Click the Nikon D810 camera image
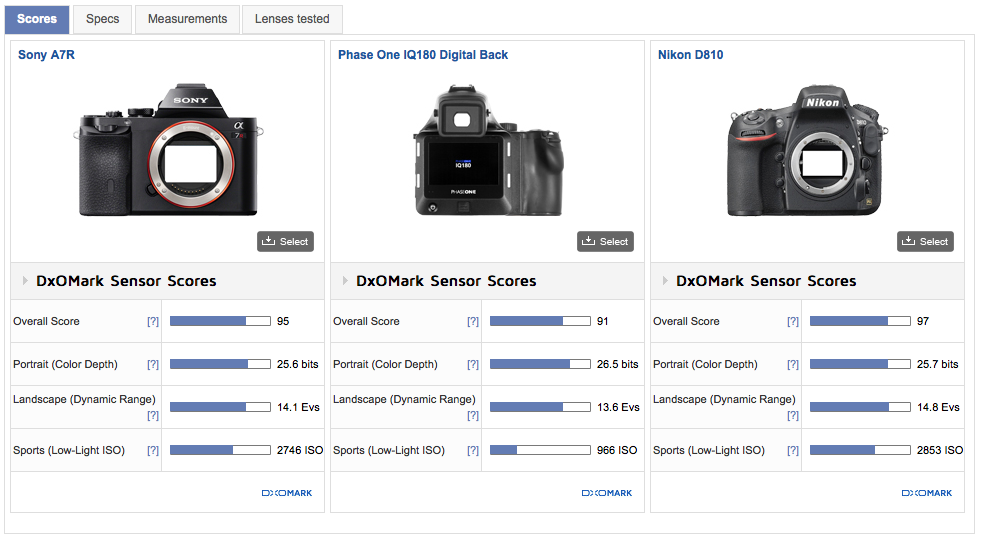Image resolution: width=983 pixels, height=540 pixels. click(807, 151)
